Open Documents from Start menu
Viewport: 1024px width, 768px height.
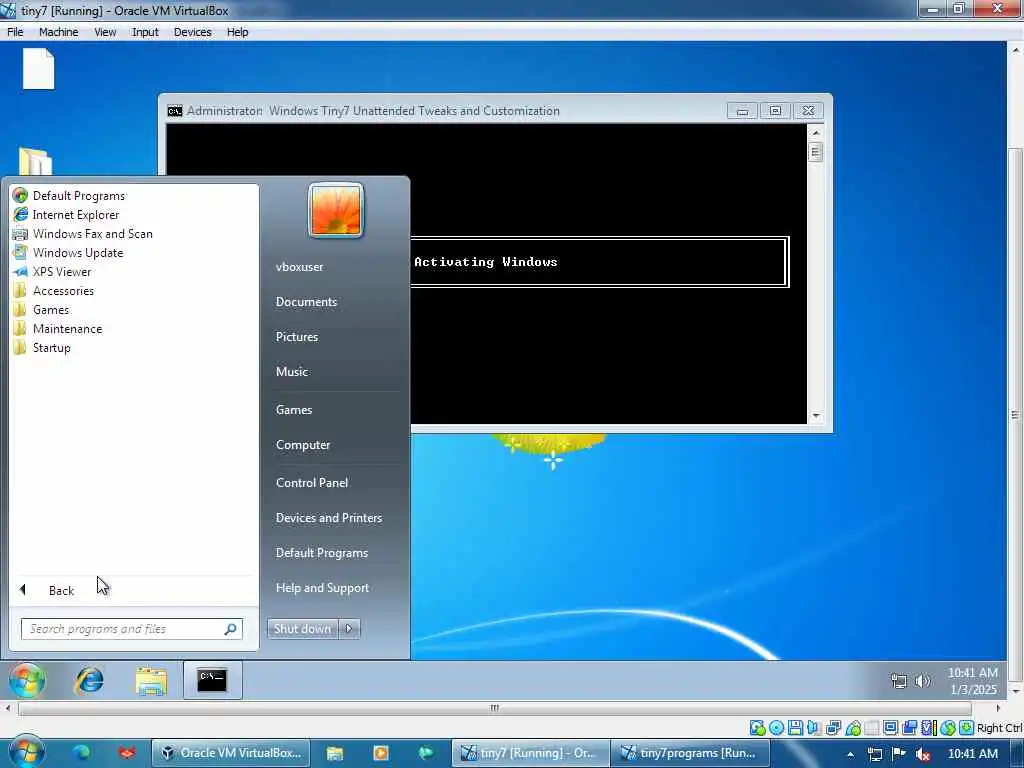coord(306,302)
